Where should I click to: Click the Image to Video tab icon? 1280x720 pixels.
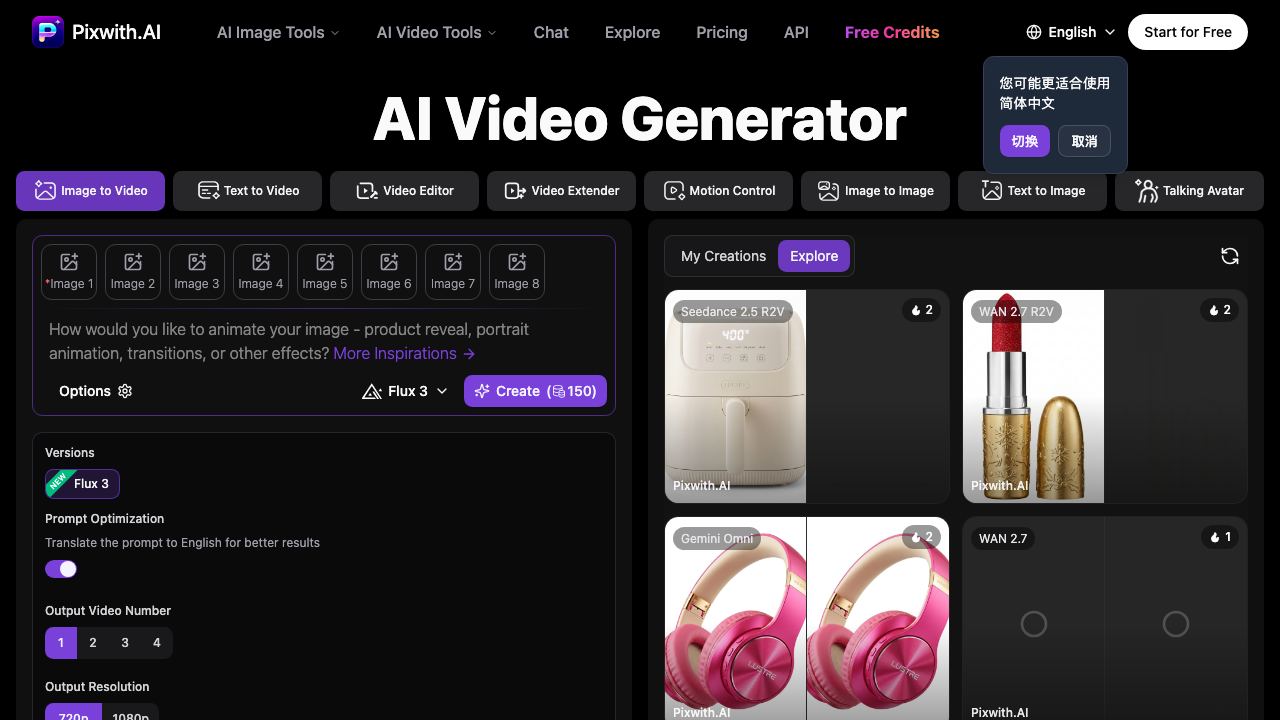coord(45,190)
